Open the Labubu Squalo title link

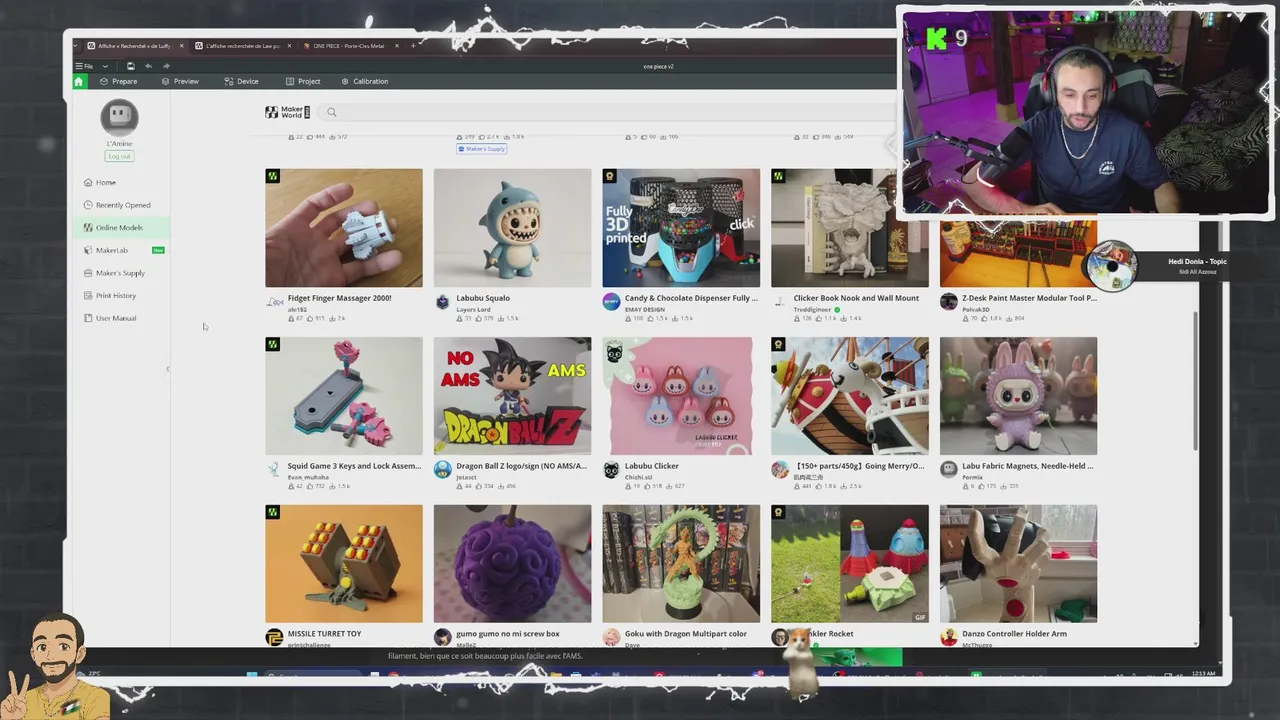coord(483,298)
